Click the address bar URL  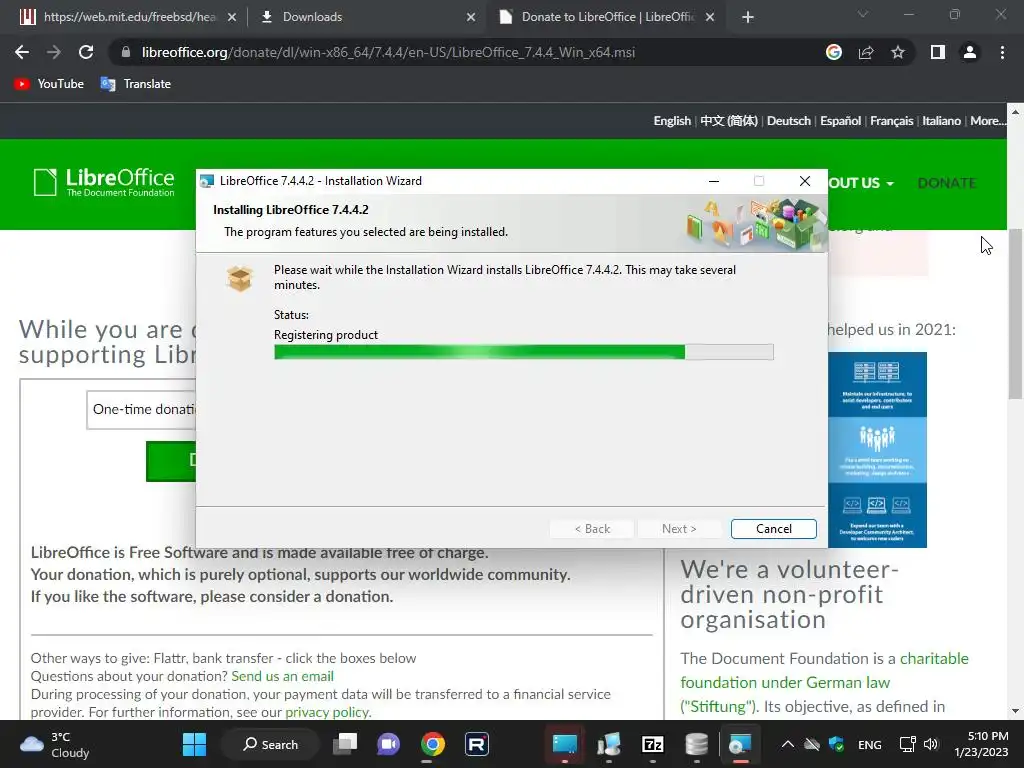click(x=388, y=52)
